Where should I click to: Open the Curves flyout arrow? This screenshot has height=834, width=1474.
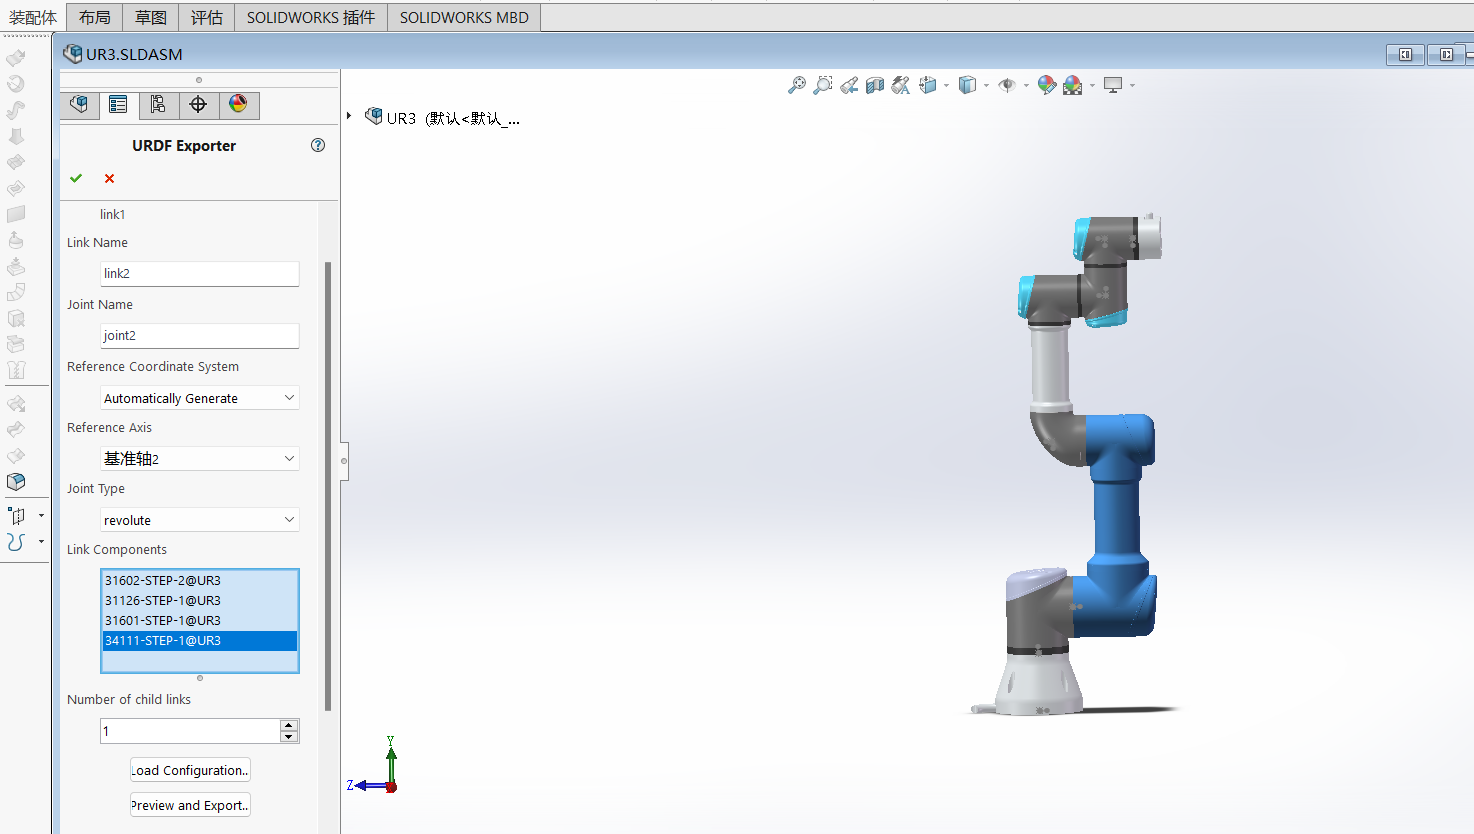[x=41, y=542]
